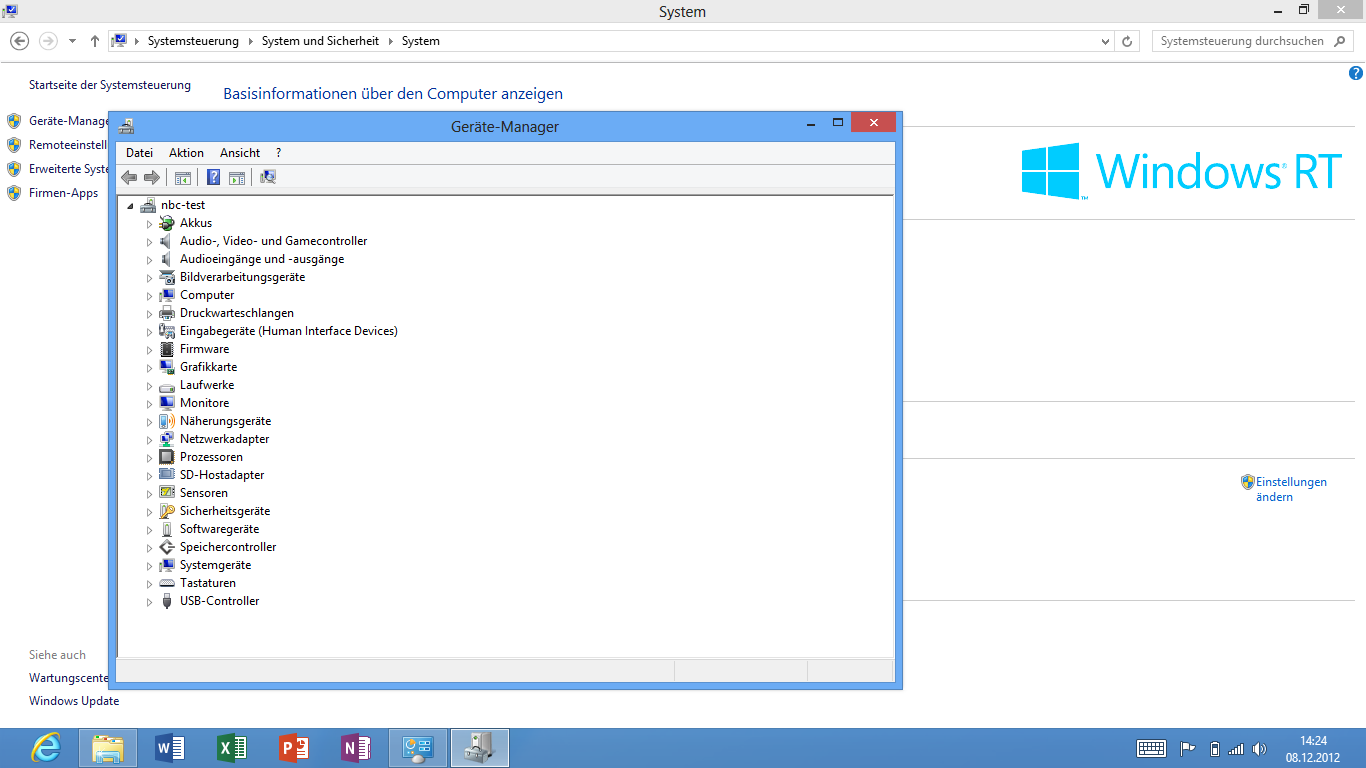The image size is (1366, 768).
Task: Open Internet Explorer from the taskbar
Action: coord(46,748)
